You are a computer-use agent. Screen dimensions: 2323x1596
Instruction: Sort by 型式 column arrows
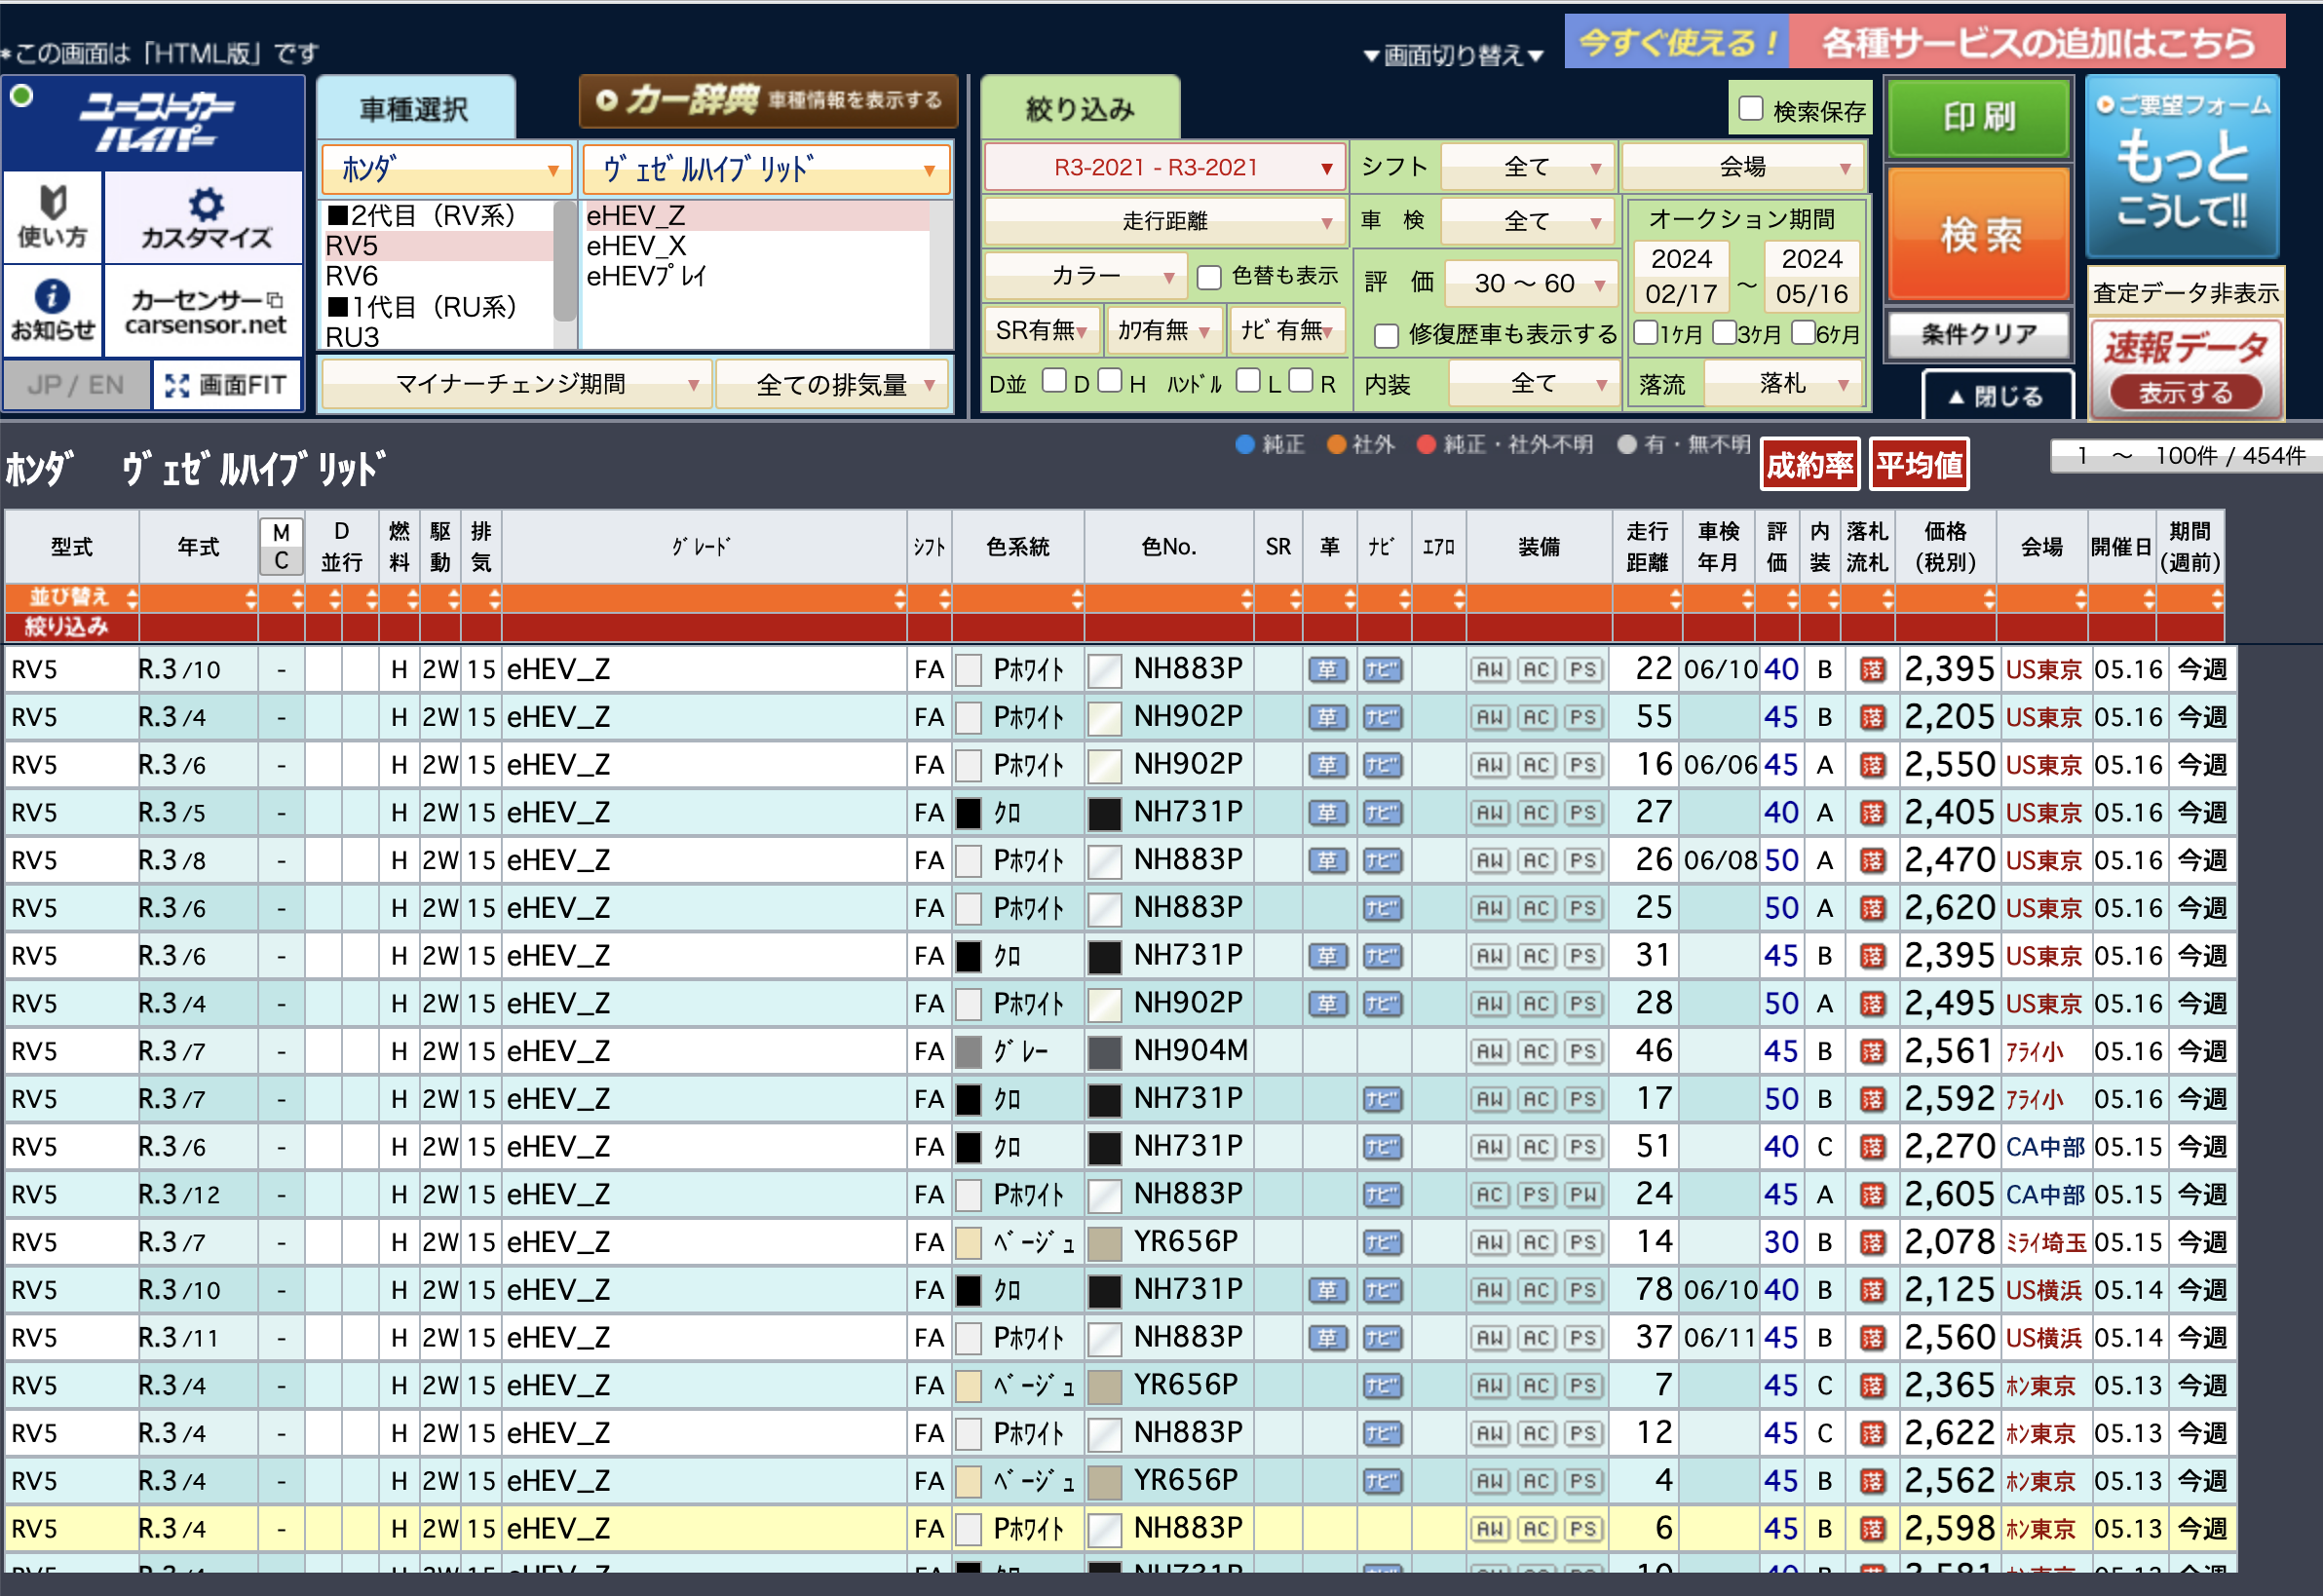(x=132, y=599)
